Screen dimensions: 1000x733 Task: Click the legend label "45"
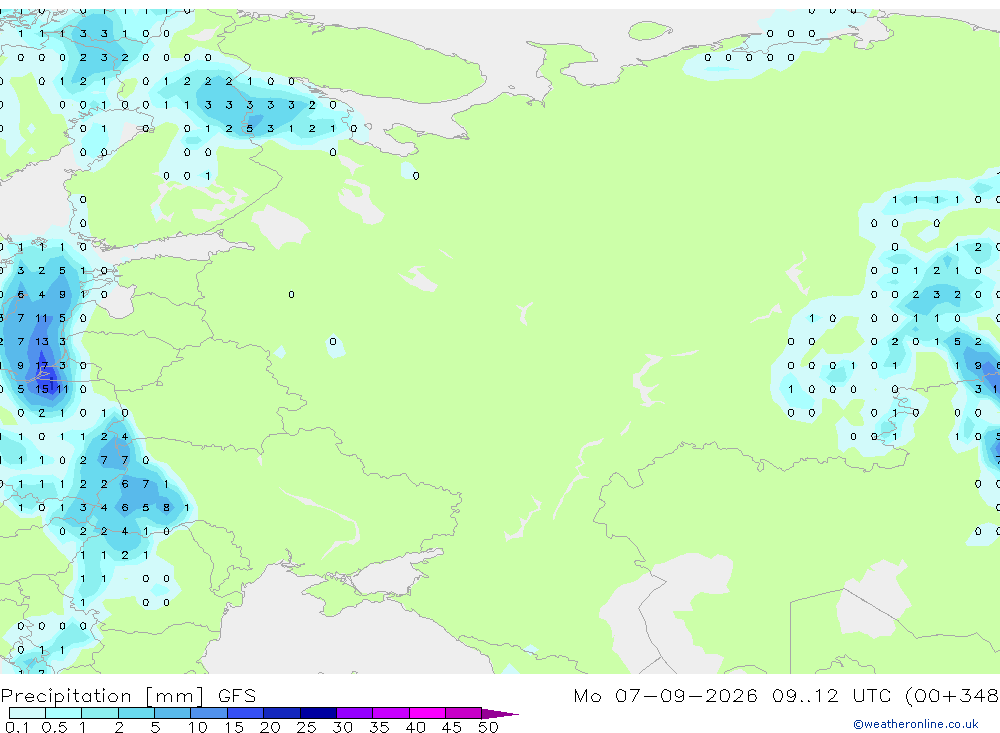coord(452,727)
